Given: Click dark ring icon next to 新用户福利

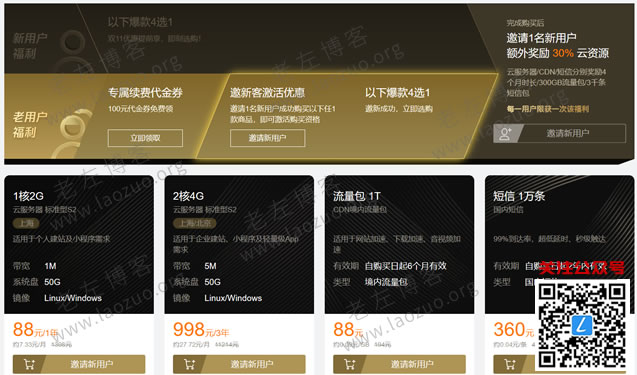Looking at the screenshot, I should (73, 42).
